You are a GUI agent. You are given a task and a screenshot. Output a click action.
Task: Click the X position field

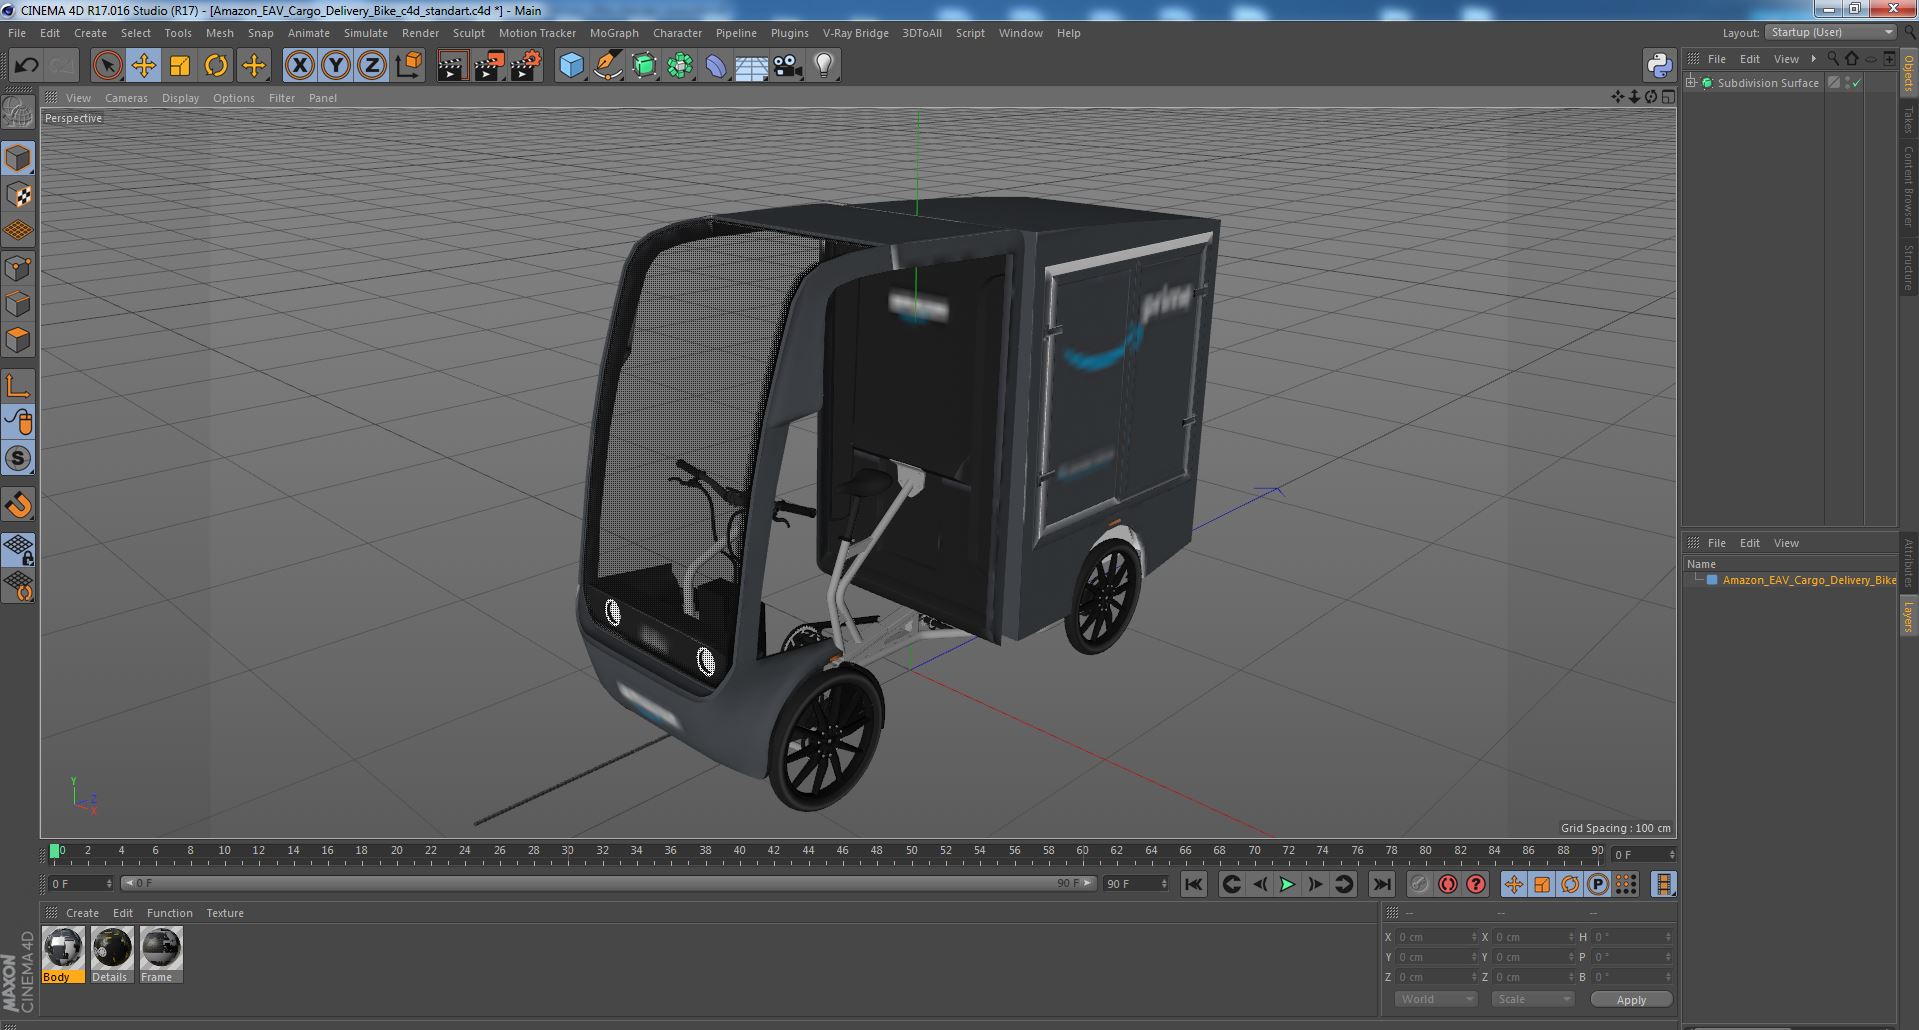(x=1436, y=937)
